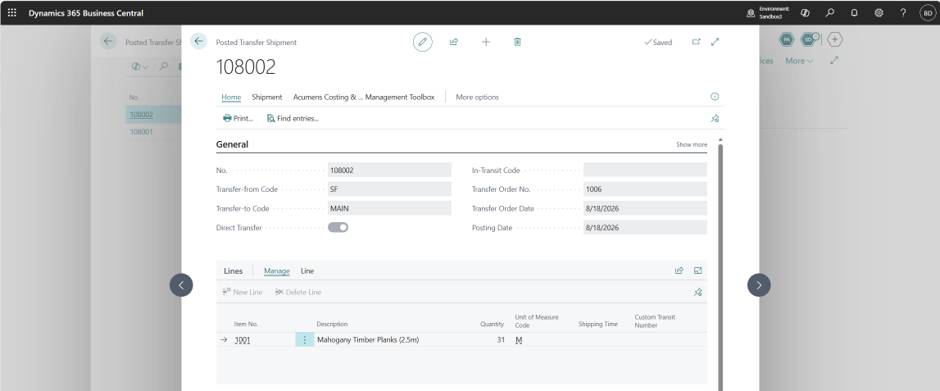The image size is (940, 391).
Task: Expand card to full width
Action: tap(715, 42)
